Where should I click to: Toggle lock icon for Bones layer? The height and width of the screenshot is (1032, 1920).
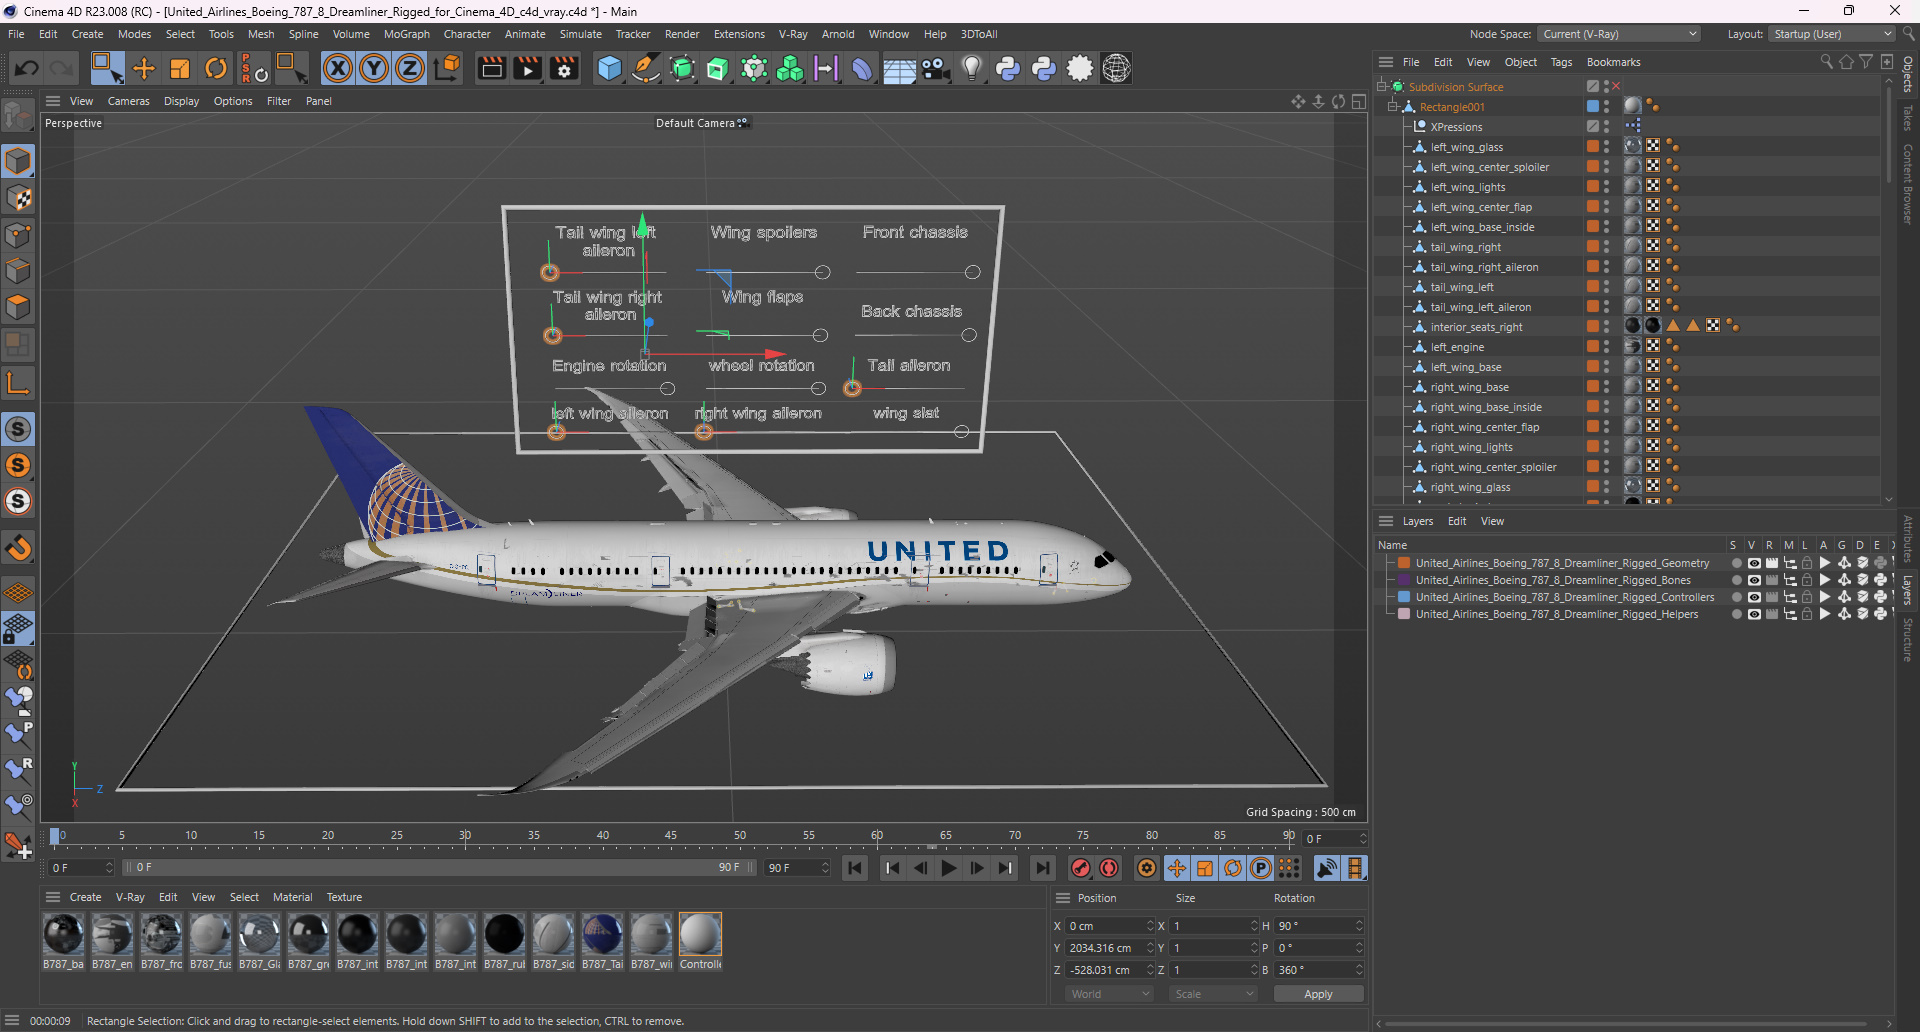point(1807,580)
